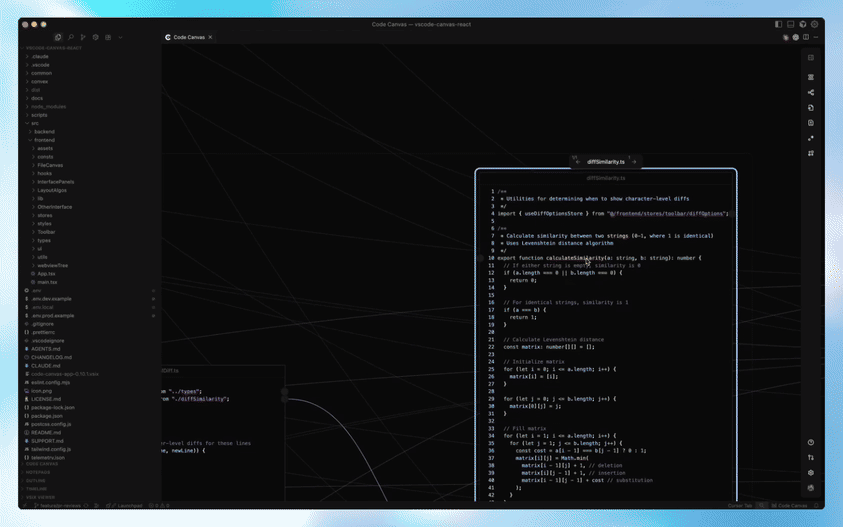The image size is (843, 527).
Task: Click the topmost icon in the right canvas toolbar
Action: coord(811,58)
